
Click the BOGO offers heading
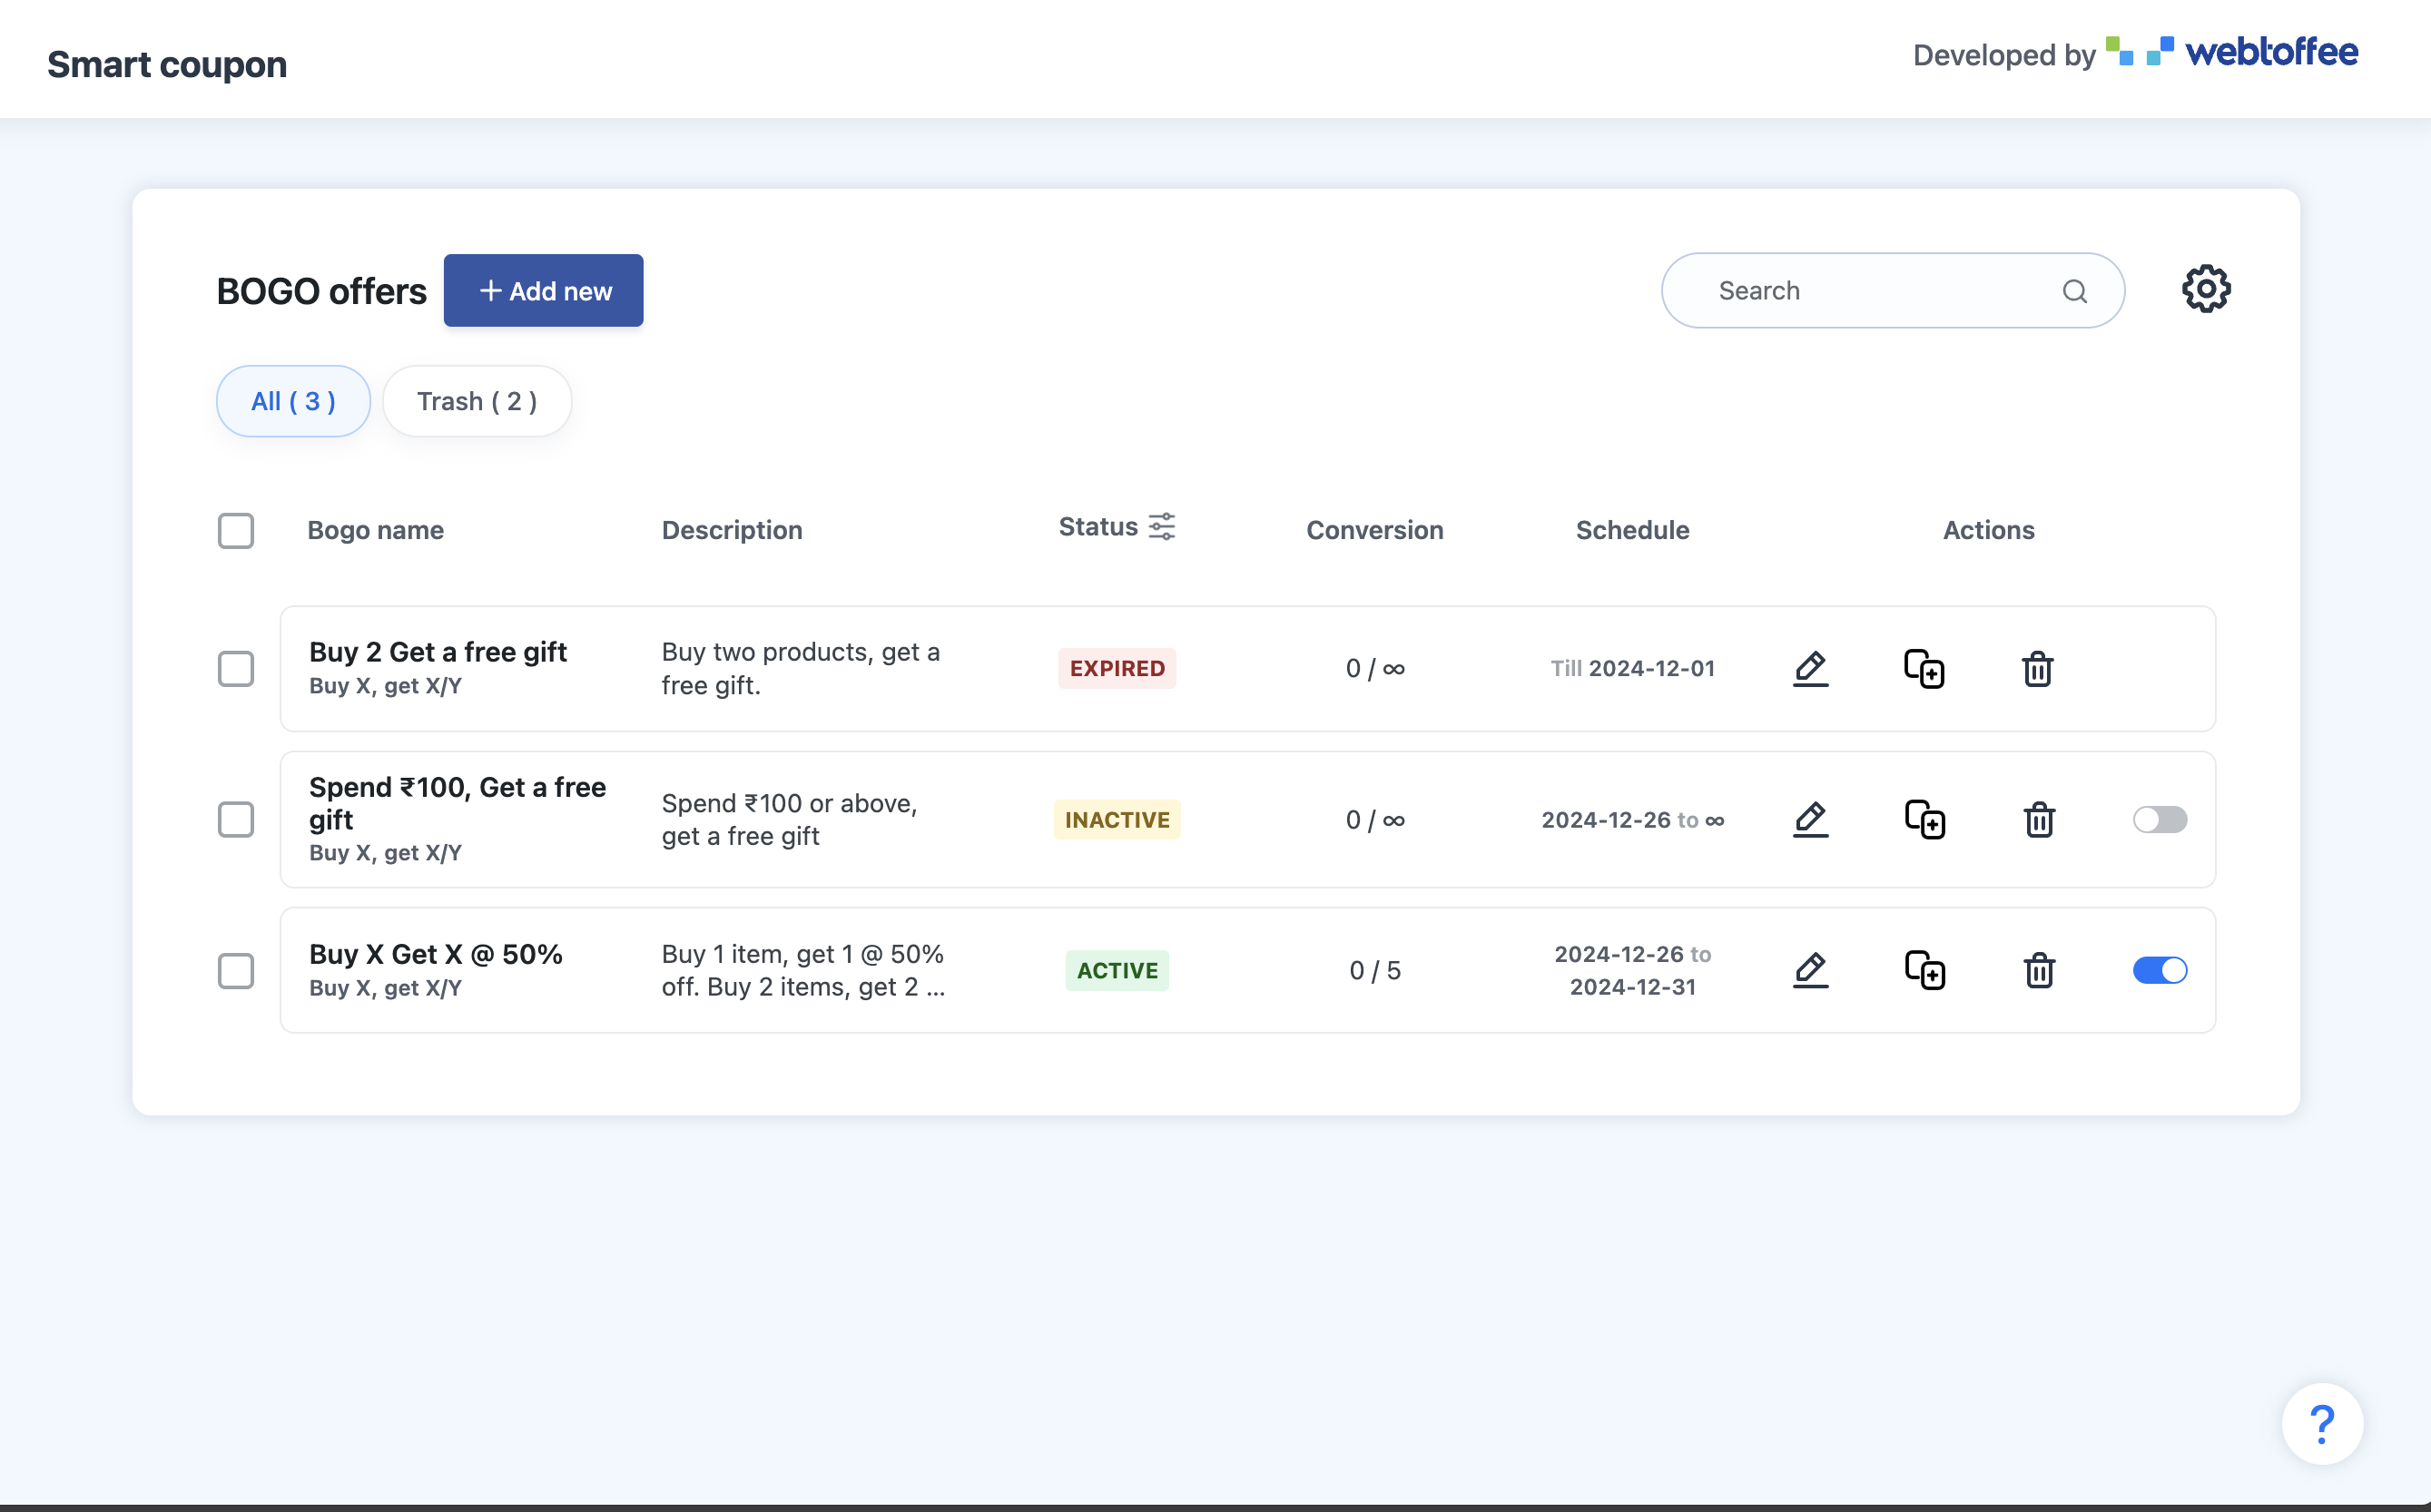321,291
